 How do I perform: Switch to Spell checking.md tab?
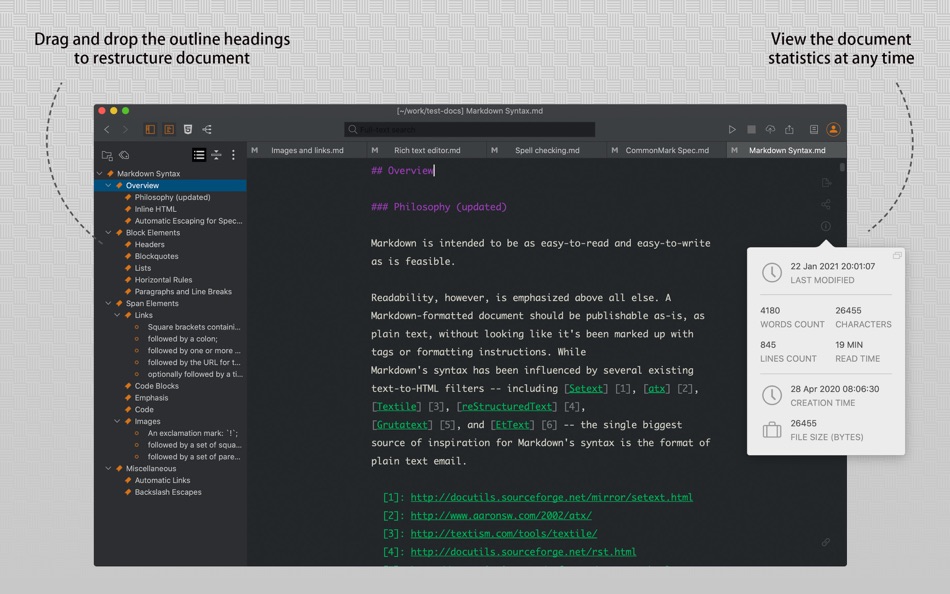pos(547,150)
